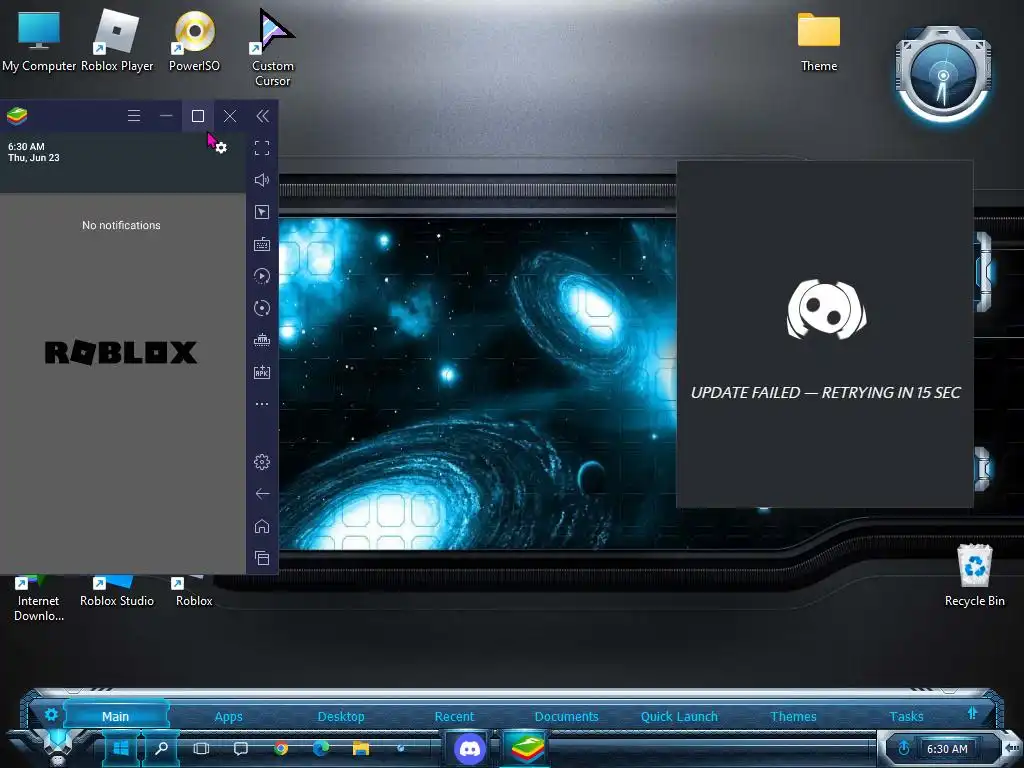Select Roblox Player desktop shortcut
1024x768 pixels.
click(117, 40)
